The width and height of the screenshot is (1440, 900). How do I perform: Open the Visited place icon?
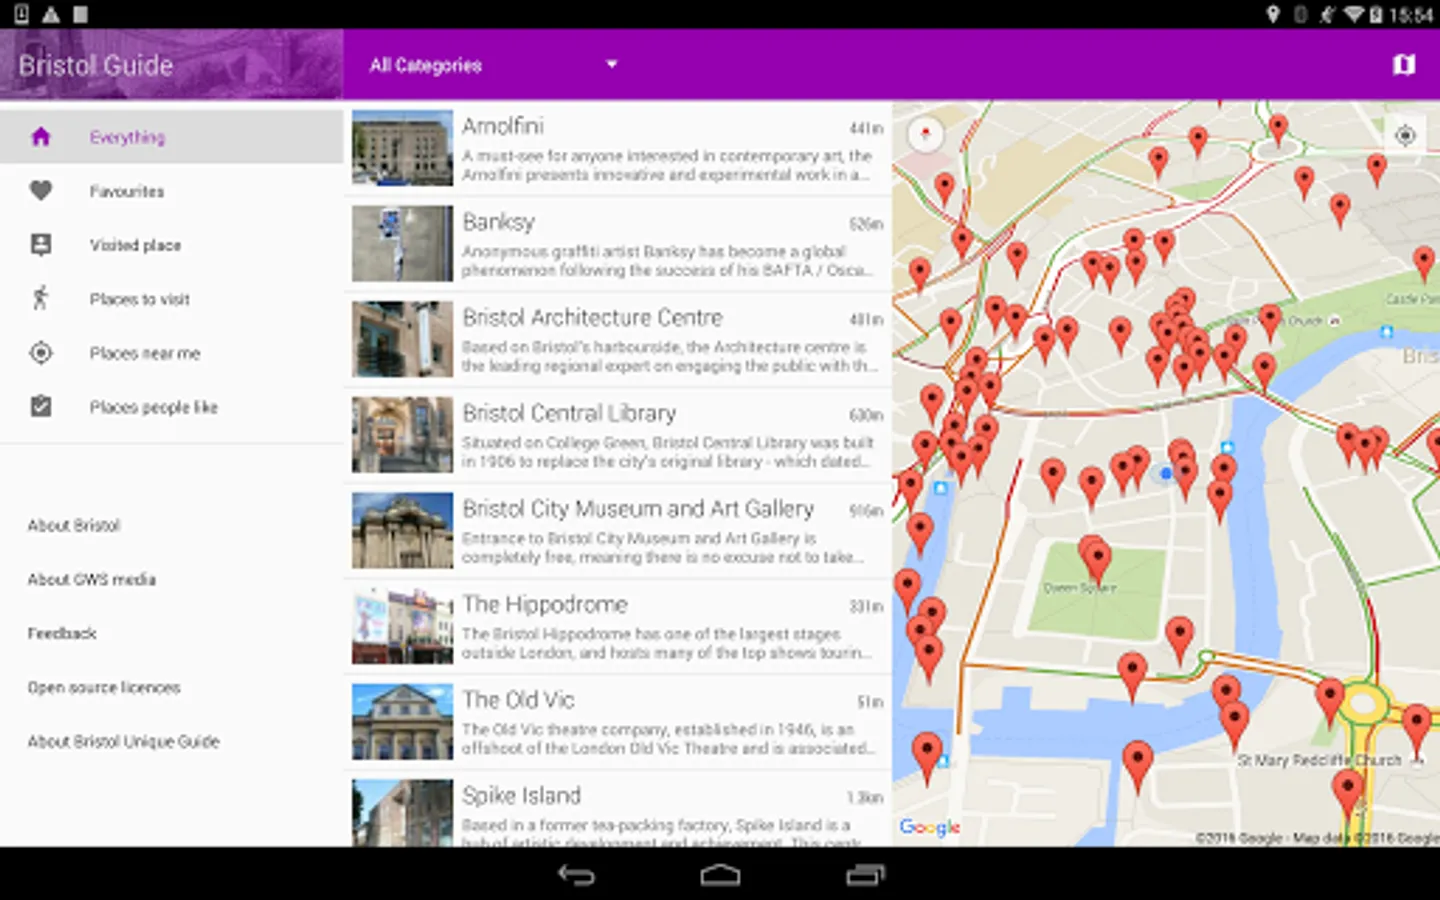40,245
